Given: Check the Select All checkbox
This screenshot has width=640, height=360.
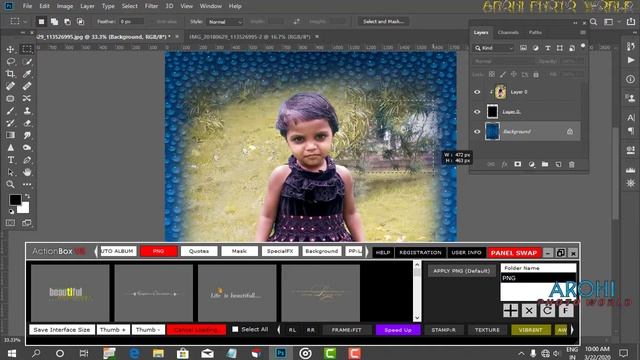Looking at the screenshot, I should (235, 329).
